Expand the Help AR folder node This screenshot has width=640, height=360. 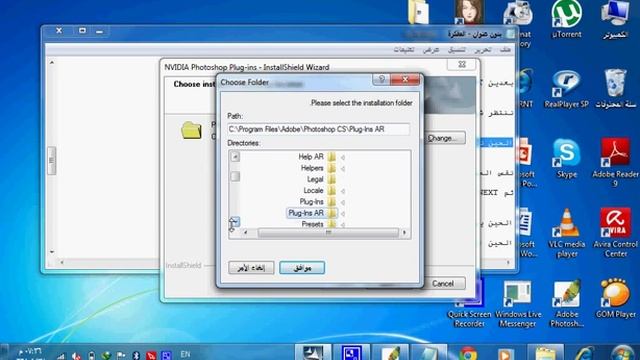tap(342, 157)
